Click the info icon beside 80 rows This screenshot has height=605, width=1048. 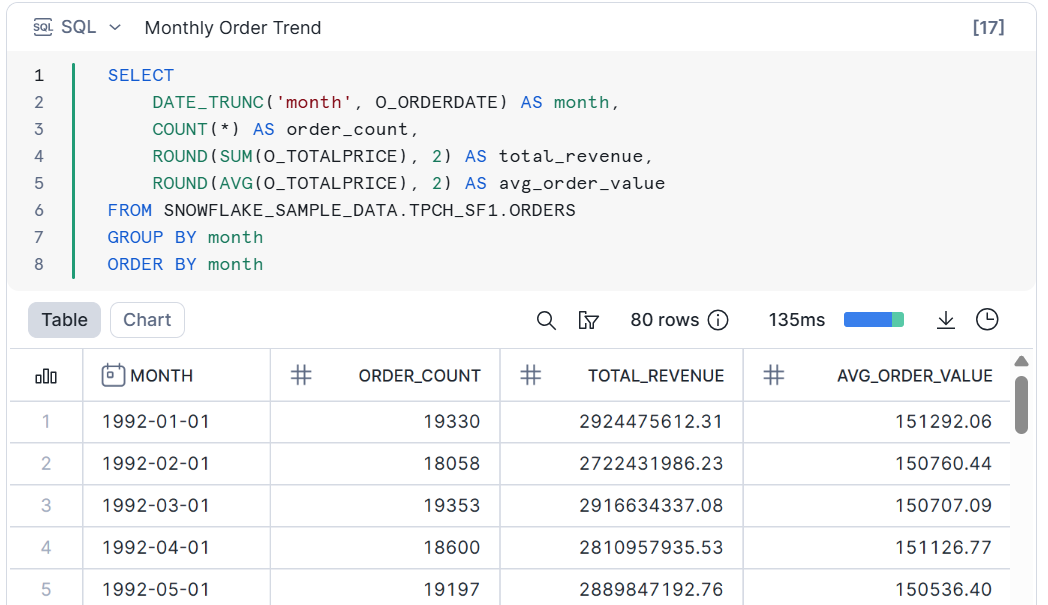718,320
